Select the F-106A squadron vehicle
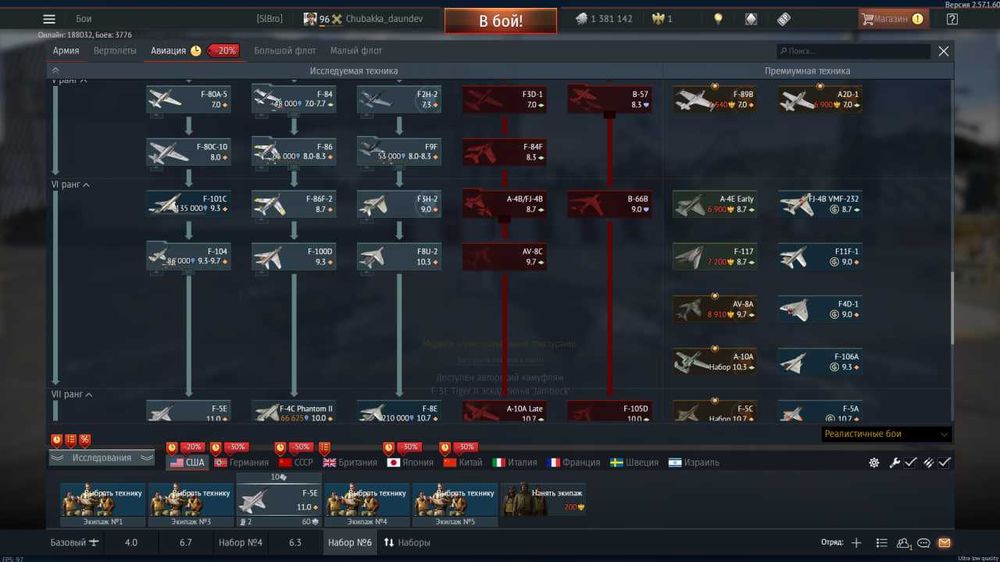Image resolution: width=1000 pixels, height=562 pixels. pyautogui.click(x=820, y=362)
